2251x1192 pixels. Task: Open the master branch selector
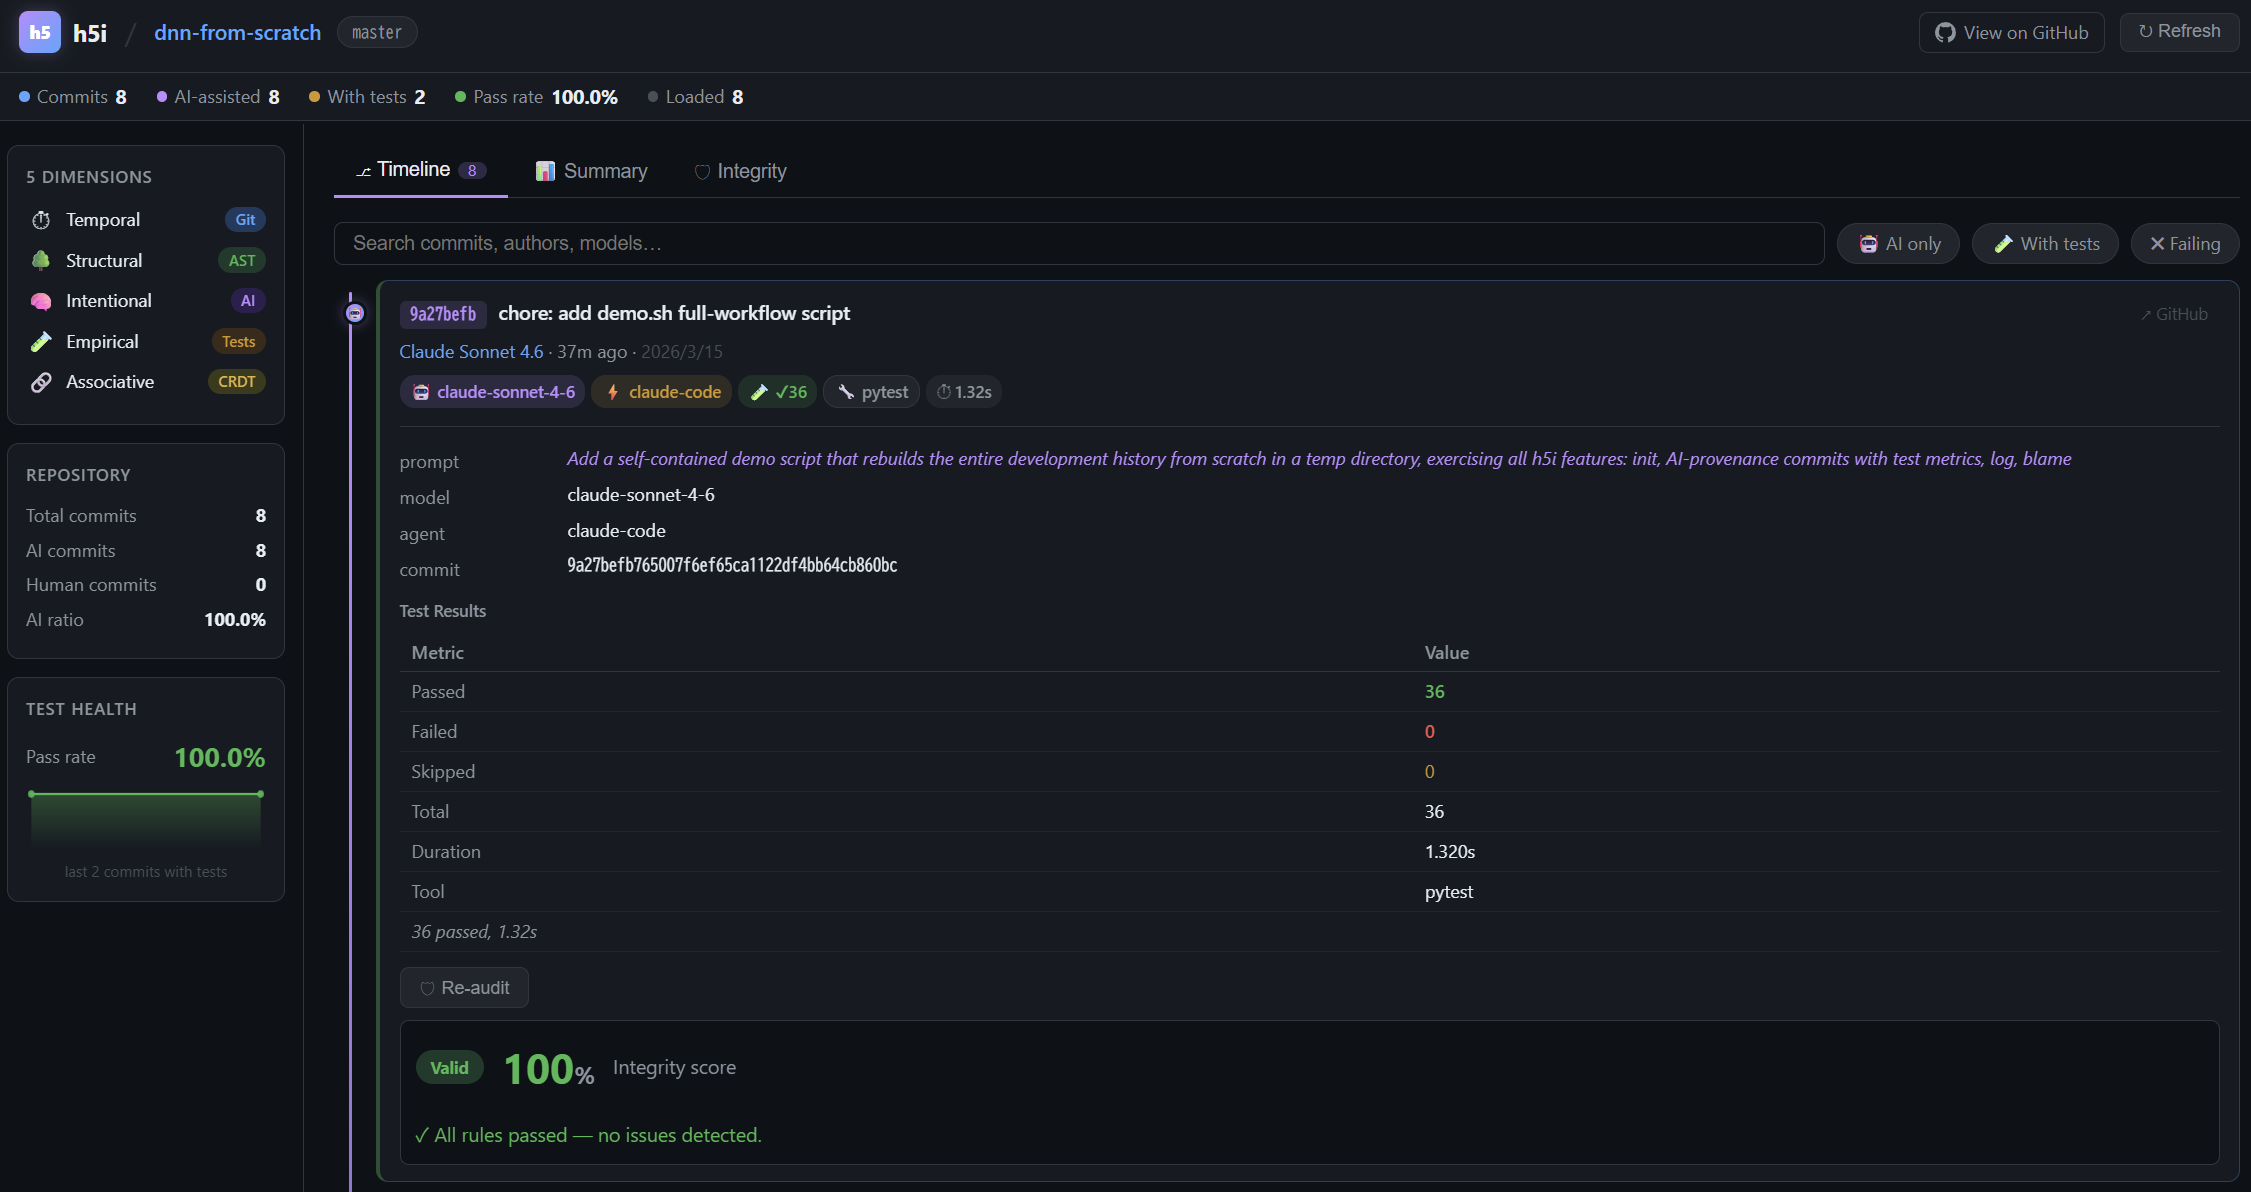pyautogui.click(x=377, y=32)
